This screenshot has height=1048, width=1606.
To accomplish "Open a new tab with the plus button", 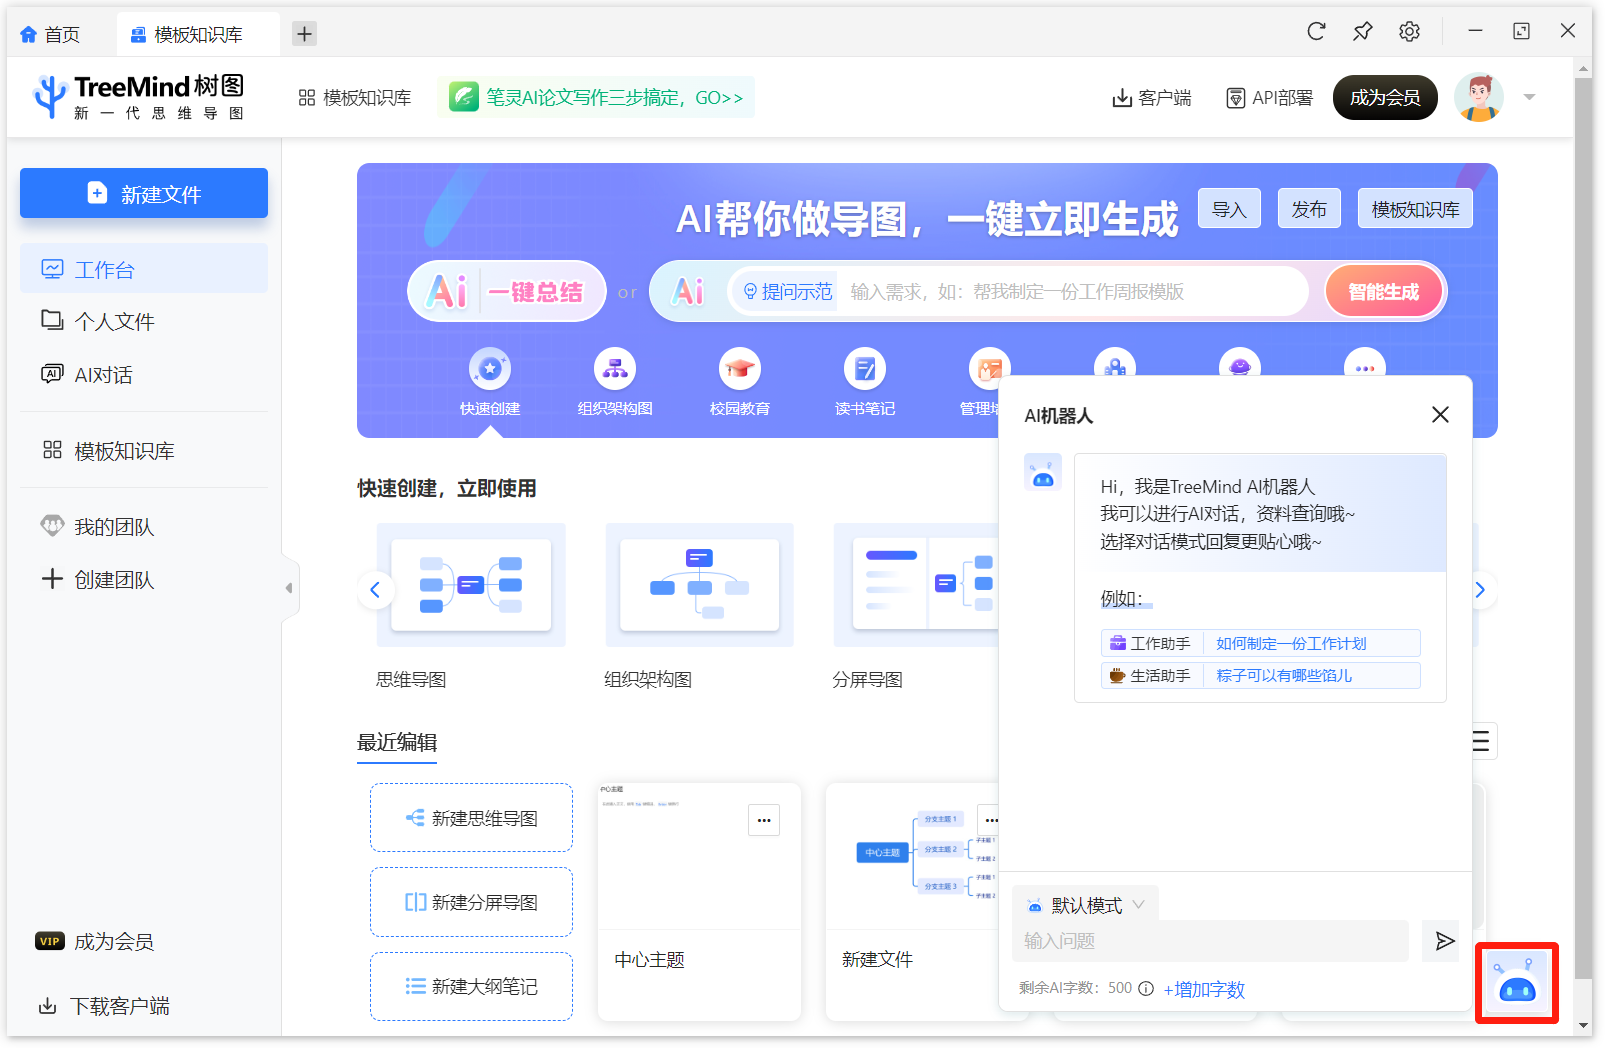I will pos(304,33).
